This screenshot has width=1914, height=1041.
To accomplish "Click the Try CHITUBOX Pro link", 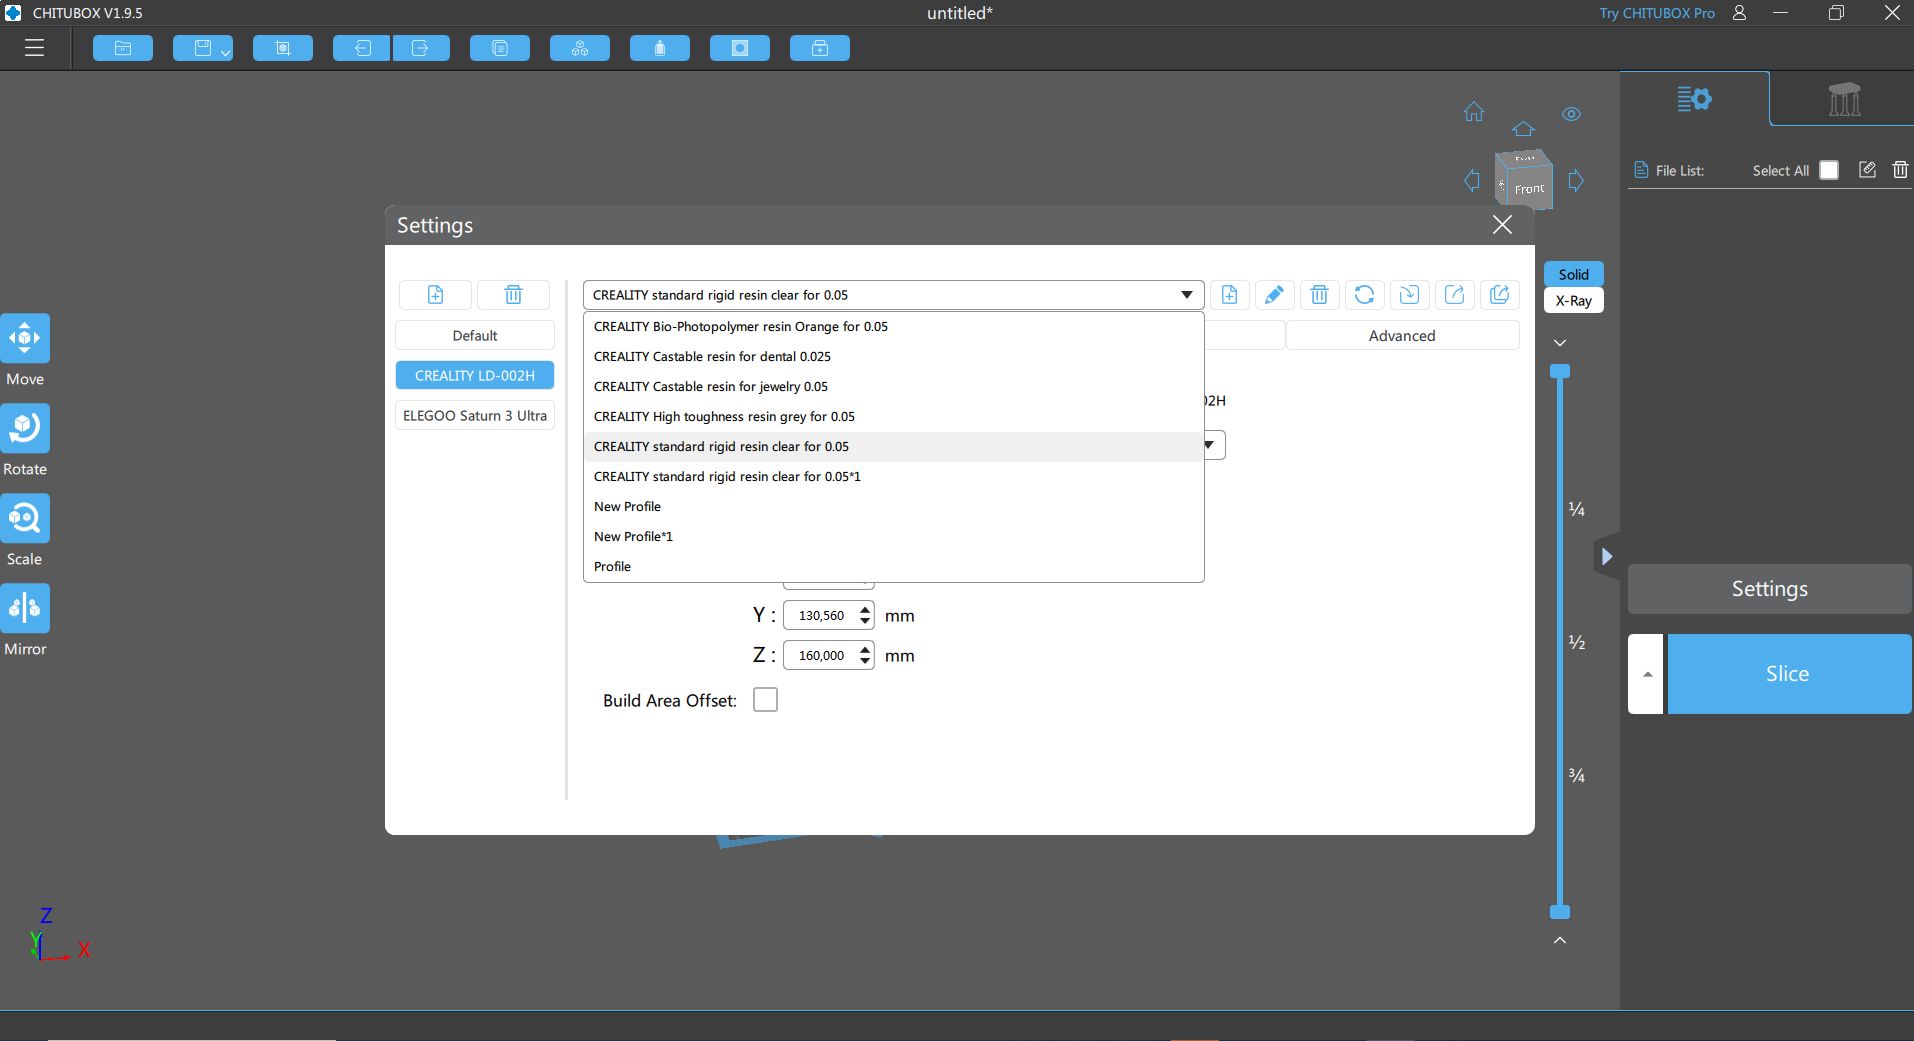I will tap(1656, 13).
